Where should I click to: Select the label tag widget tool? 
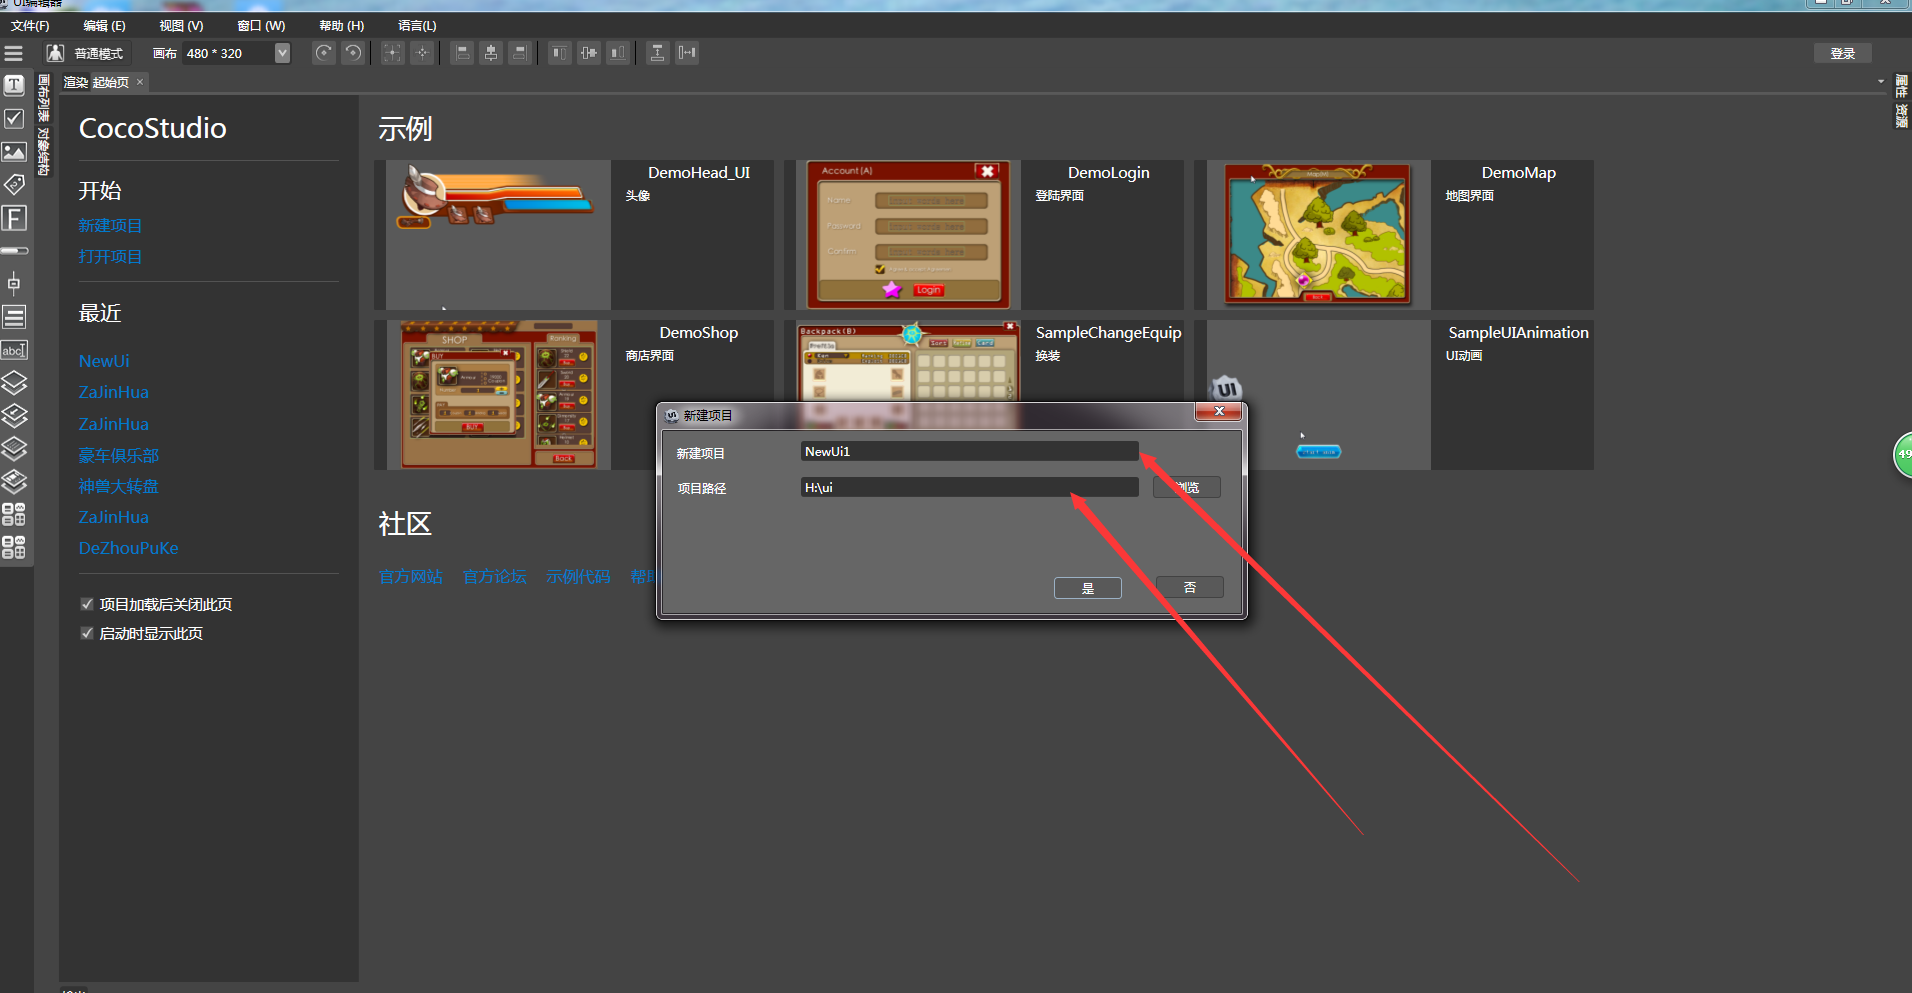pos(14,185)
